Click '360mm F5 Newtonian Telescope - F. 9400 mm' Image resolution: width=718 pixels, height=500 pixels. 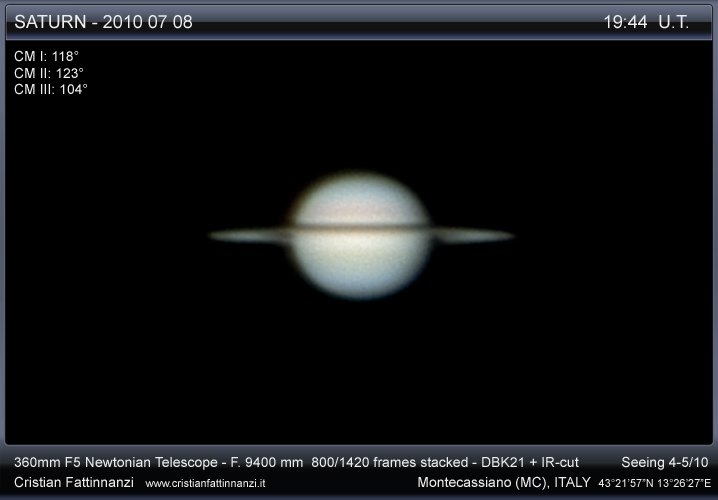tap(158, 462)
